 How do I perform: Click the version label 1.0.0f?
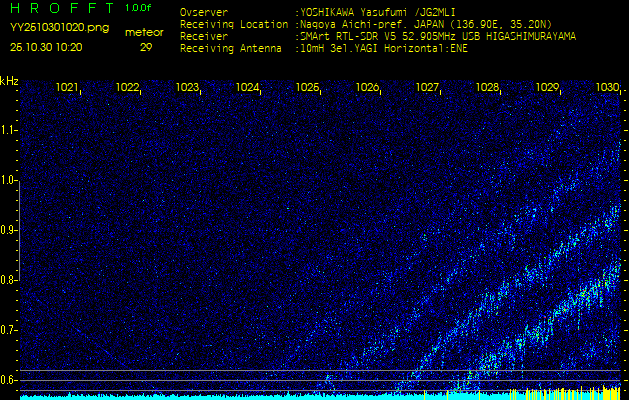click(x=138, y=8)
